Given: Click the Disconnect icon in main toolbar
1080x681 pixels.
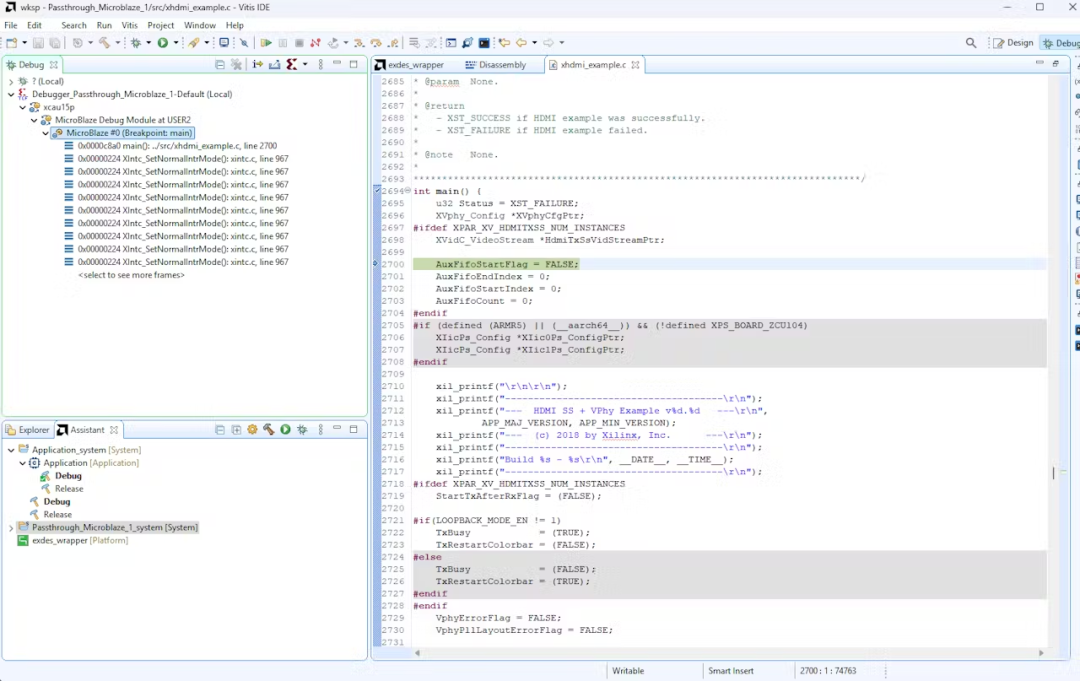Looking at the screenshot, I should point(315,43).
